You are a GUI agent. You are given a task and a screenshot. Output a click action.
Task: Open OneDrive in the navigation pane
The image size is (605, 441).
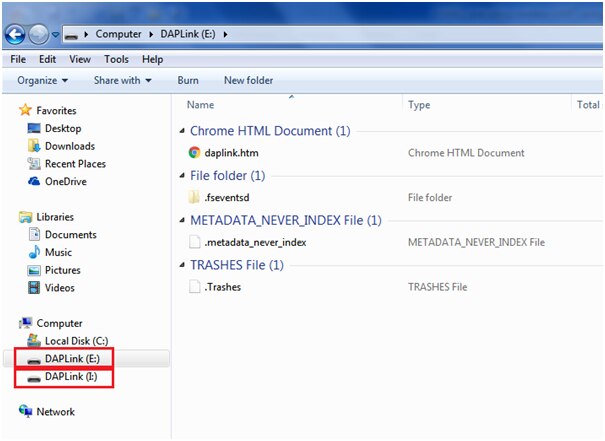66,182
